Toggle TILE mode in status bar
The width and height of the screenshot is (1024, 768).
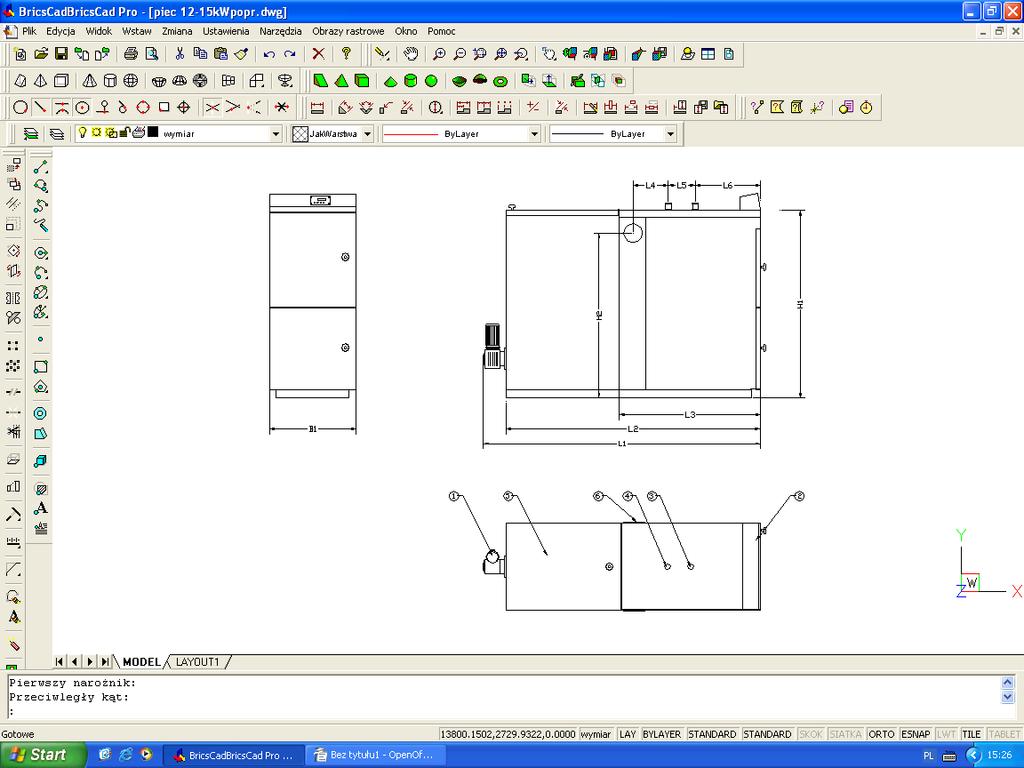[x=971, y=734]
